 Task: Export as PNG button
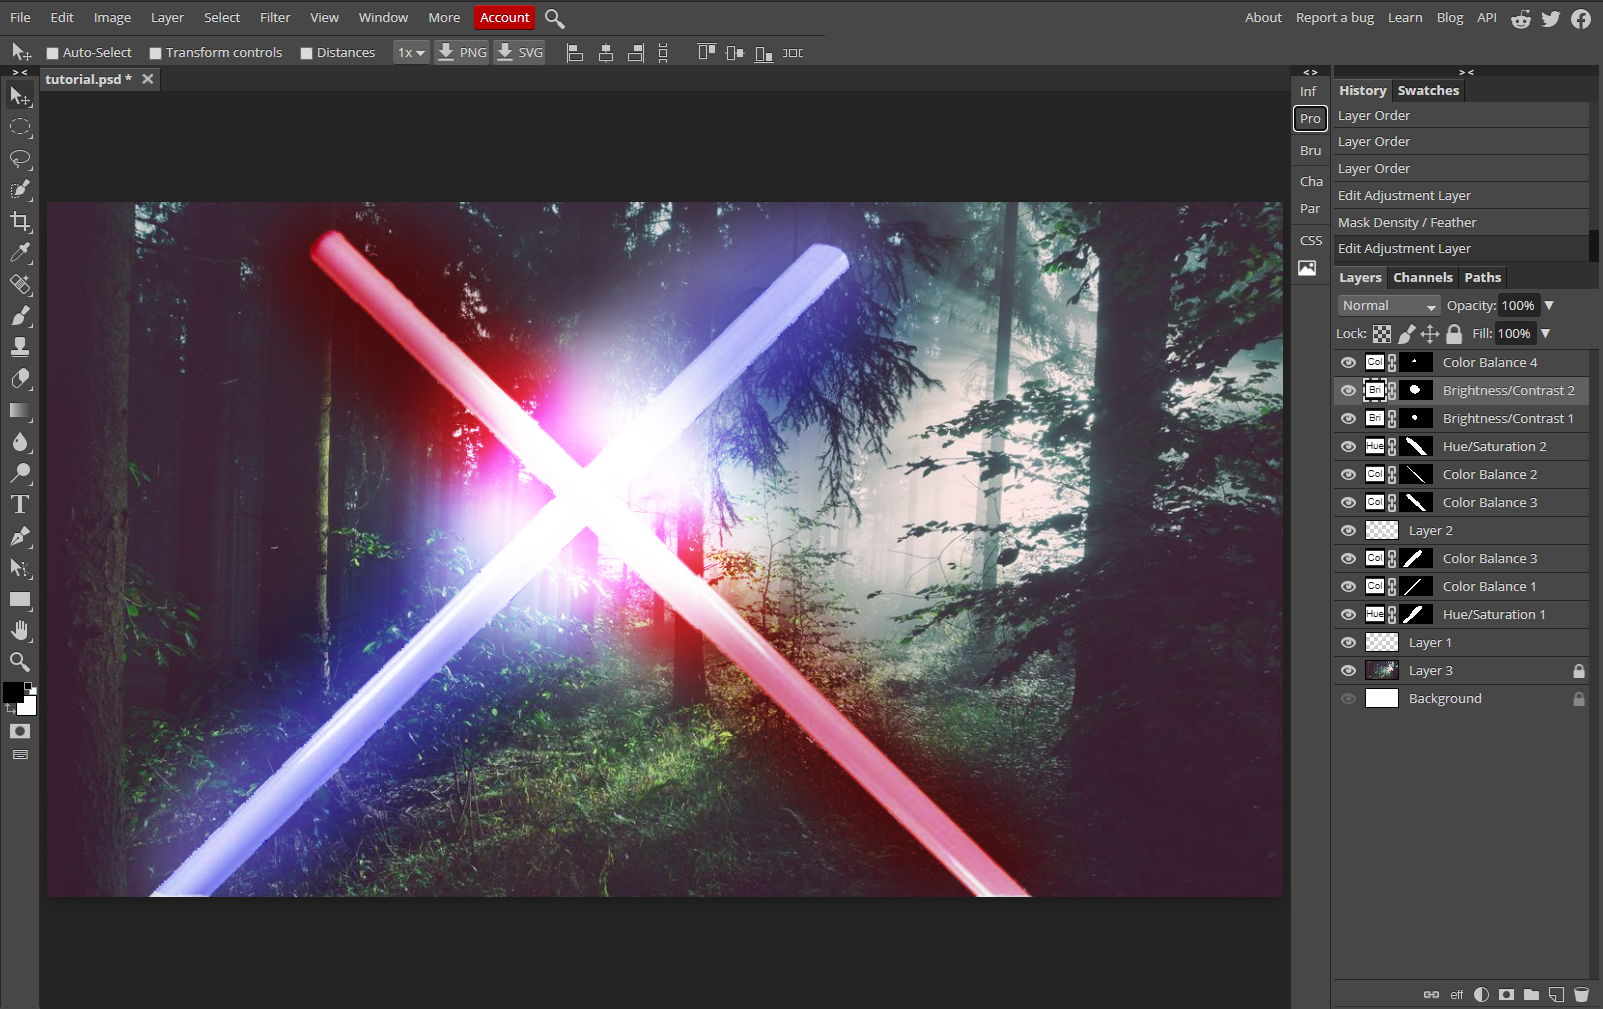[x=462, y=53]
